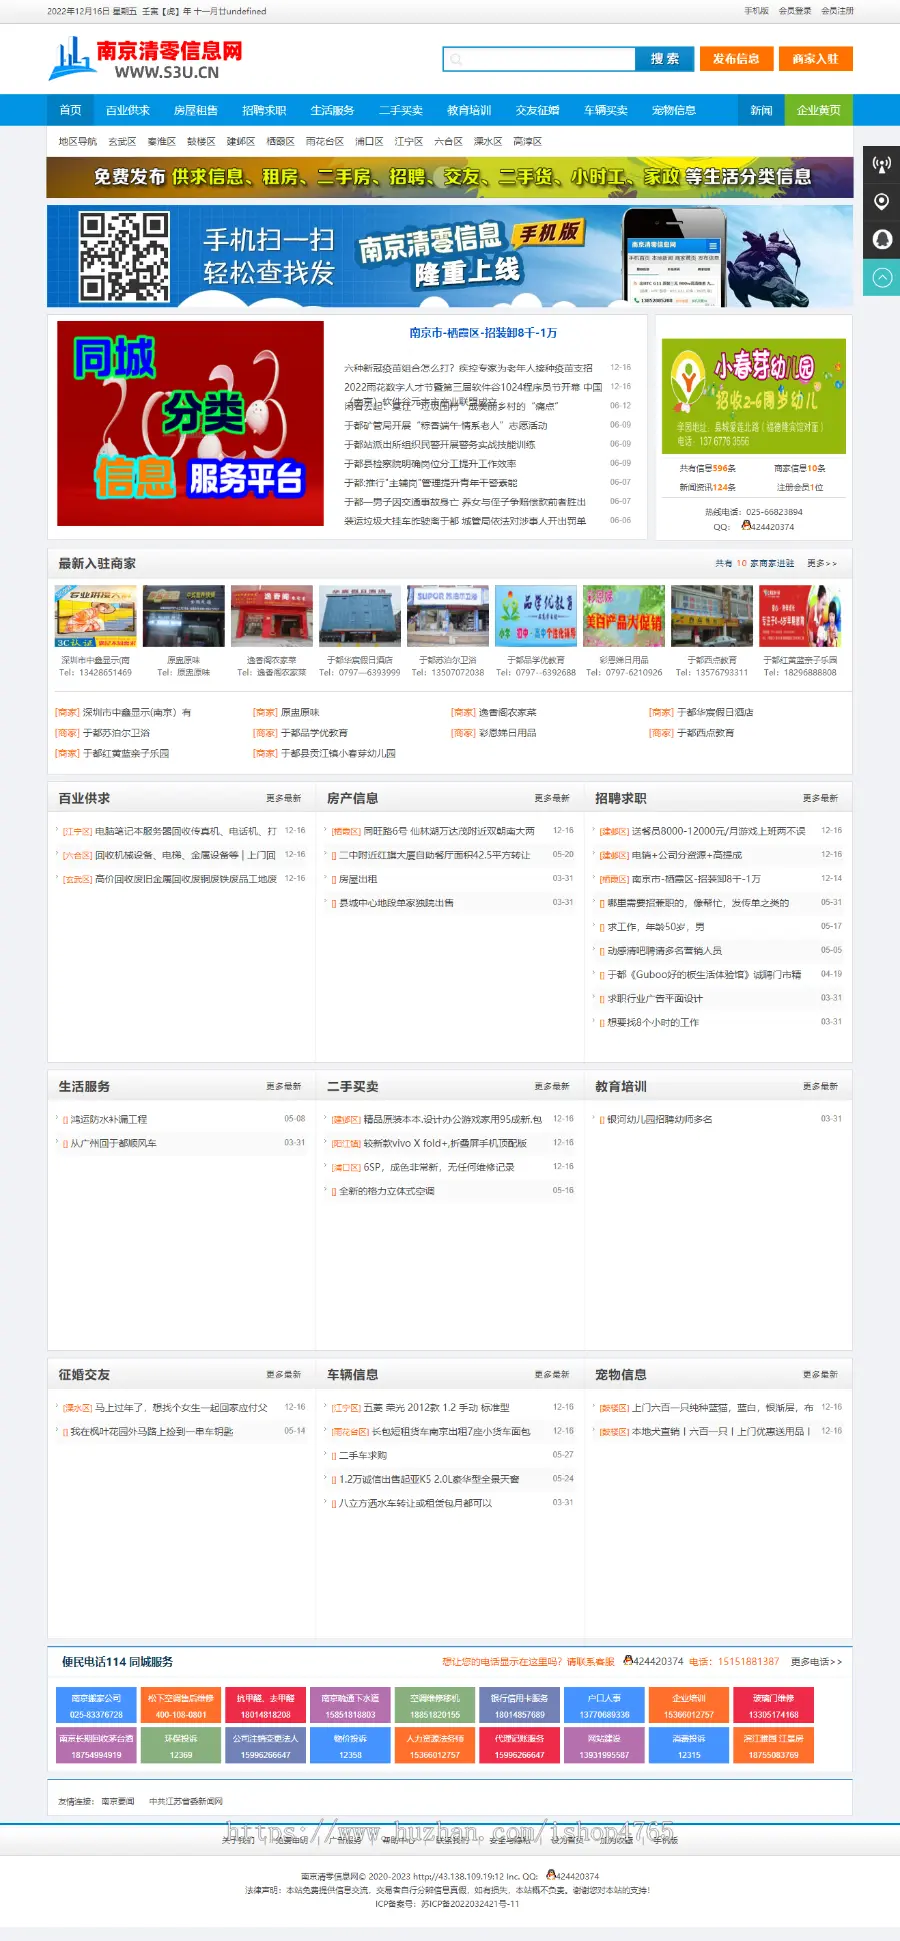Viewport: 900px width, 1941px height.
Task: Click the 玻璃门维修 phone tile
Action: tap(774, 1706)
